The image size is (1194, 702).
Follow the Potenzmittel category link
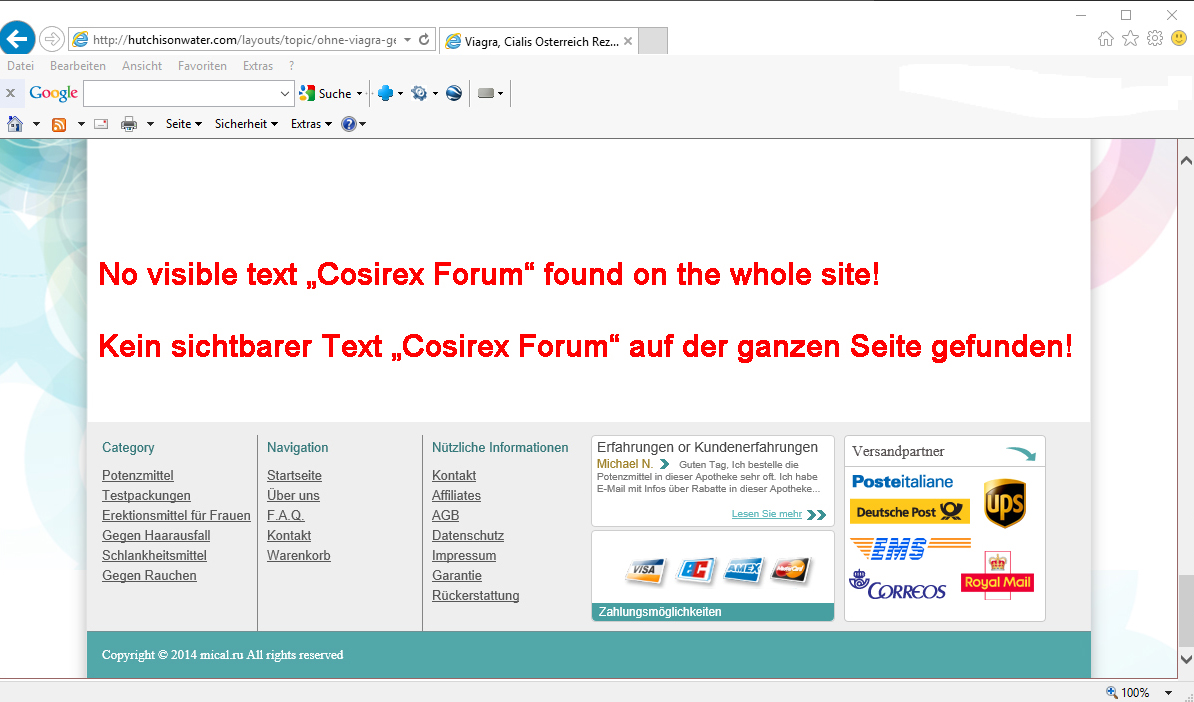tap(138, 475)
